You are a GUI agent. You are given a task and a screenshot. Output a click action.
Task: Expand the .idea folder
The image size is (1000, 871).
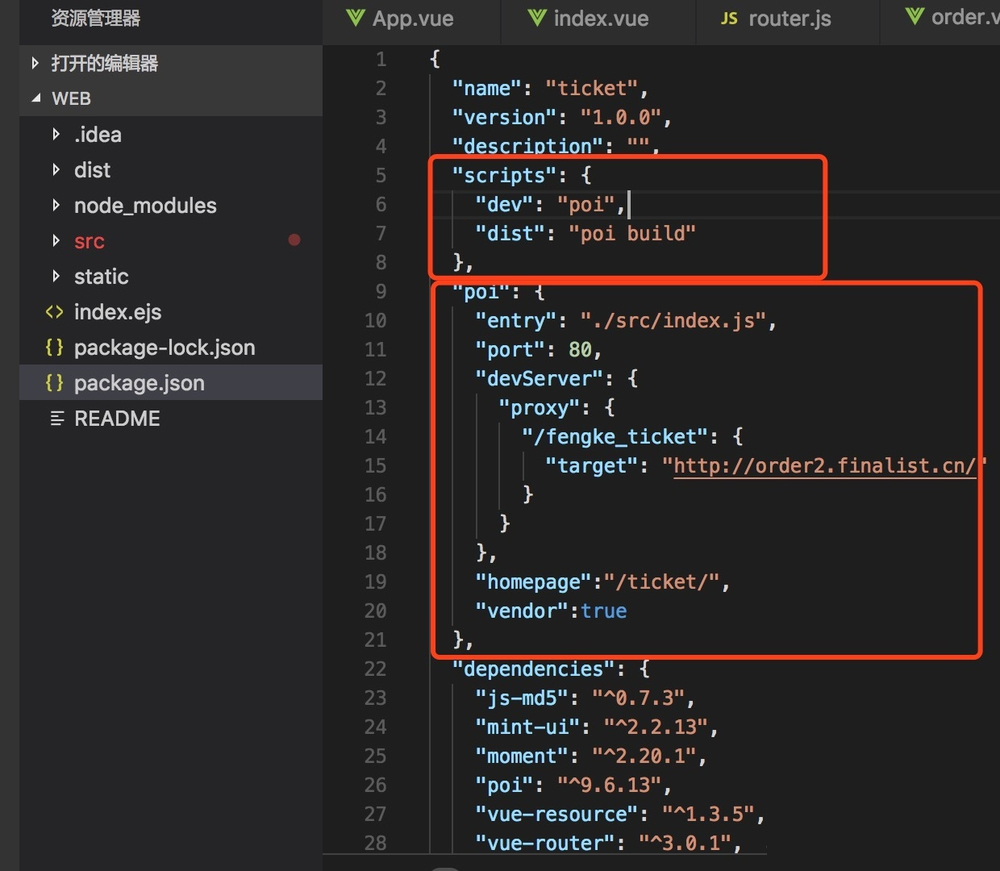point(97,135)
